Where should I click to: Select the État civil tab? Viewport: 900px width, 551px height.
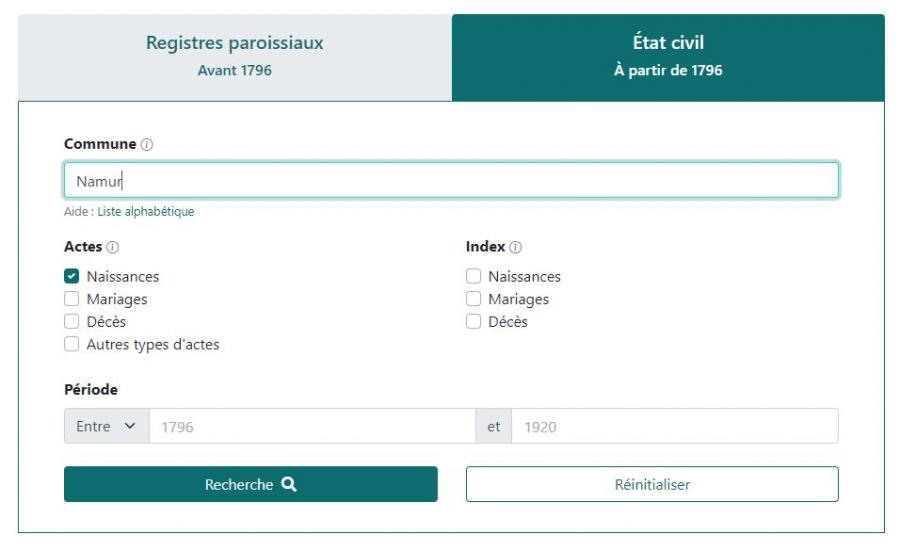(668, 57)
